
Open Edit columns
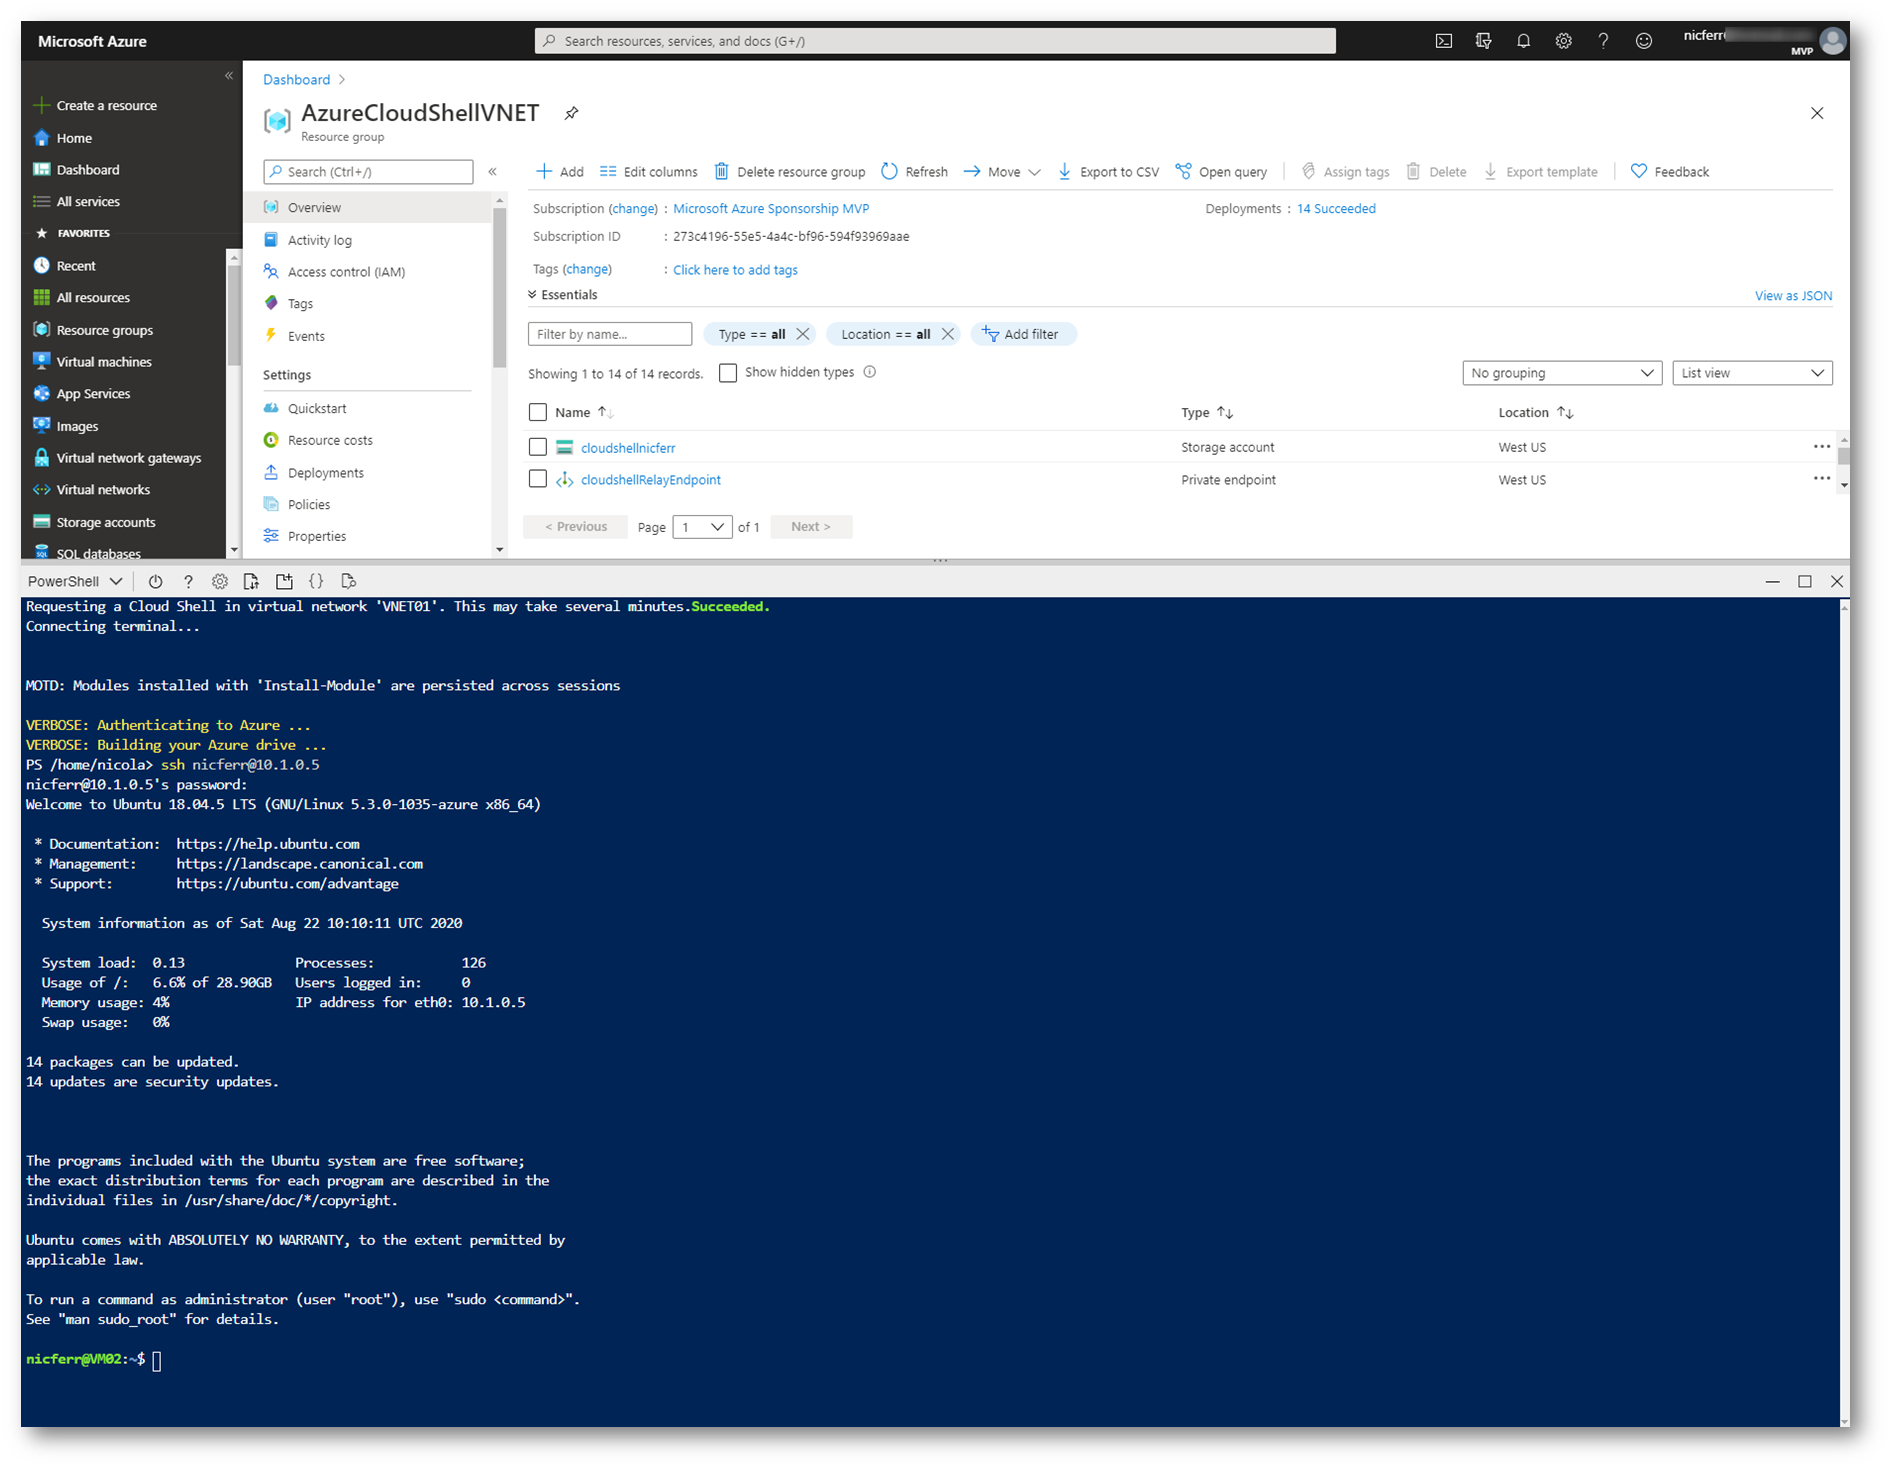click(x=649, y=172)
